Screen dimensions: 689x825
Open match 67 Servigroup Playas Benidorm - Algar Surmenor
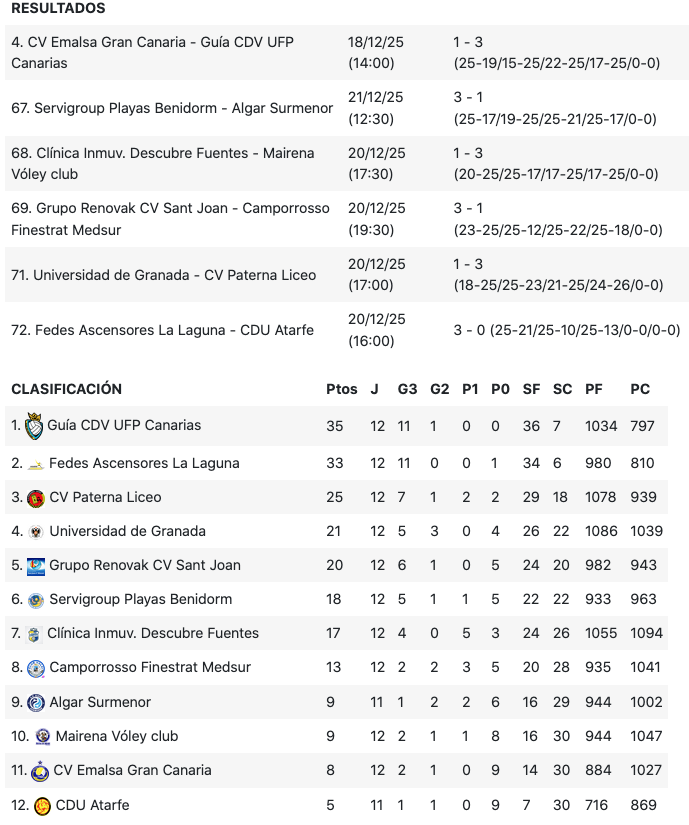(x=172, y=108)
